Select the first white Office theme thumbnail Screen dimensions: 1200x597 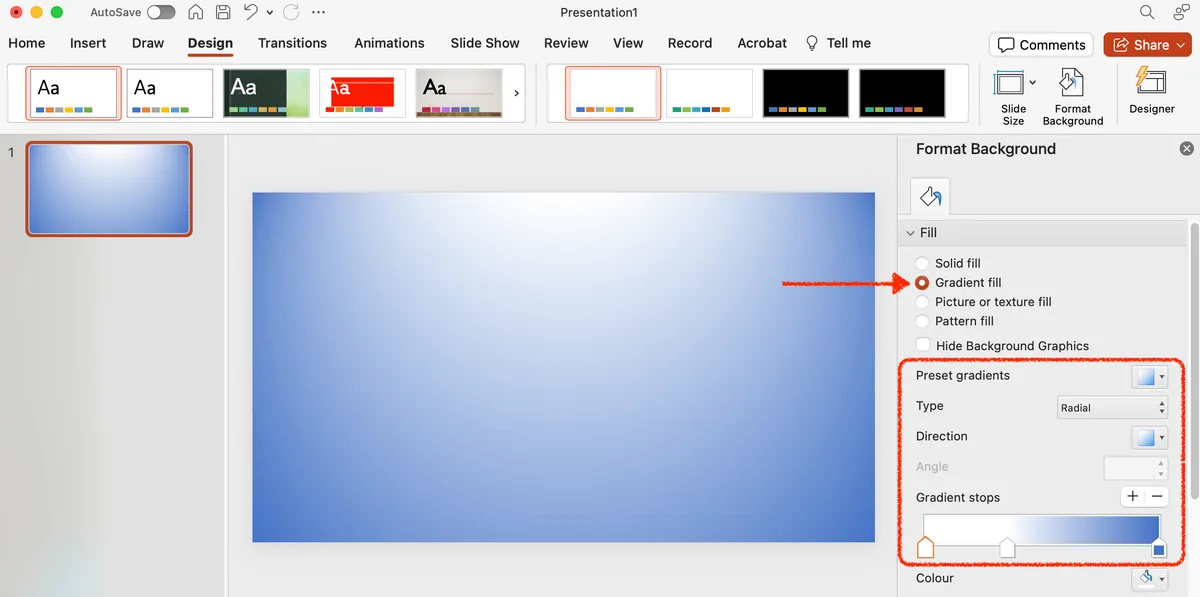pyautogui.click(x=75, y=94)
